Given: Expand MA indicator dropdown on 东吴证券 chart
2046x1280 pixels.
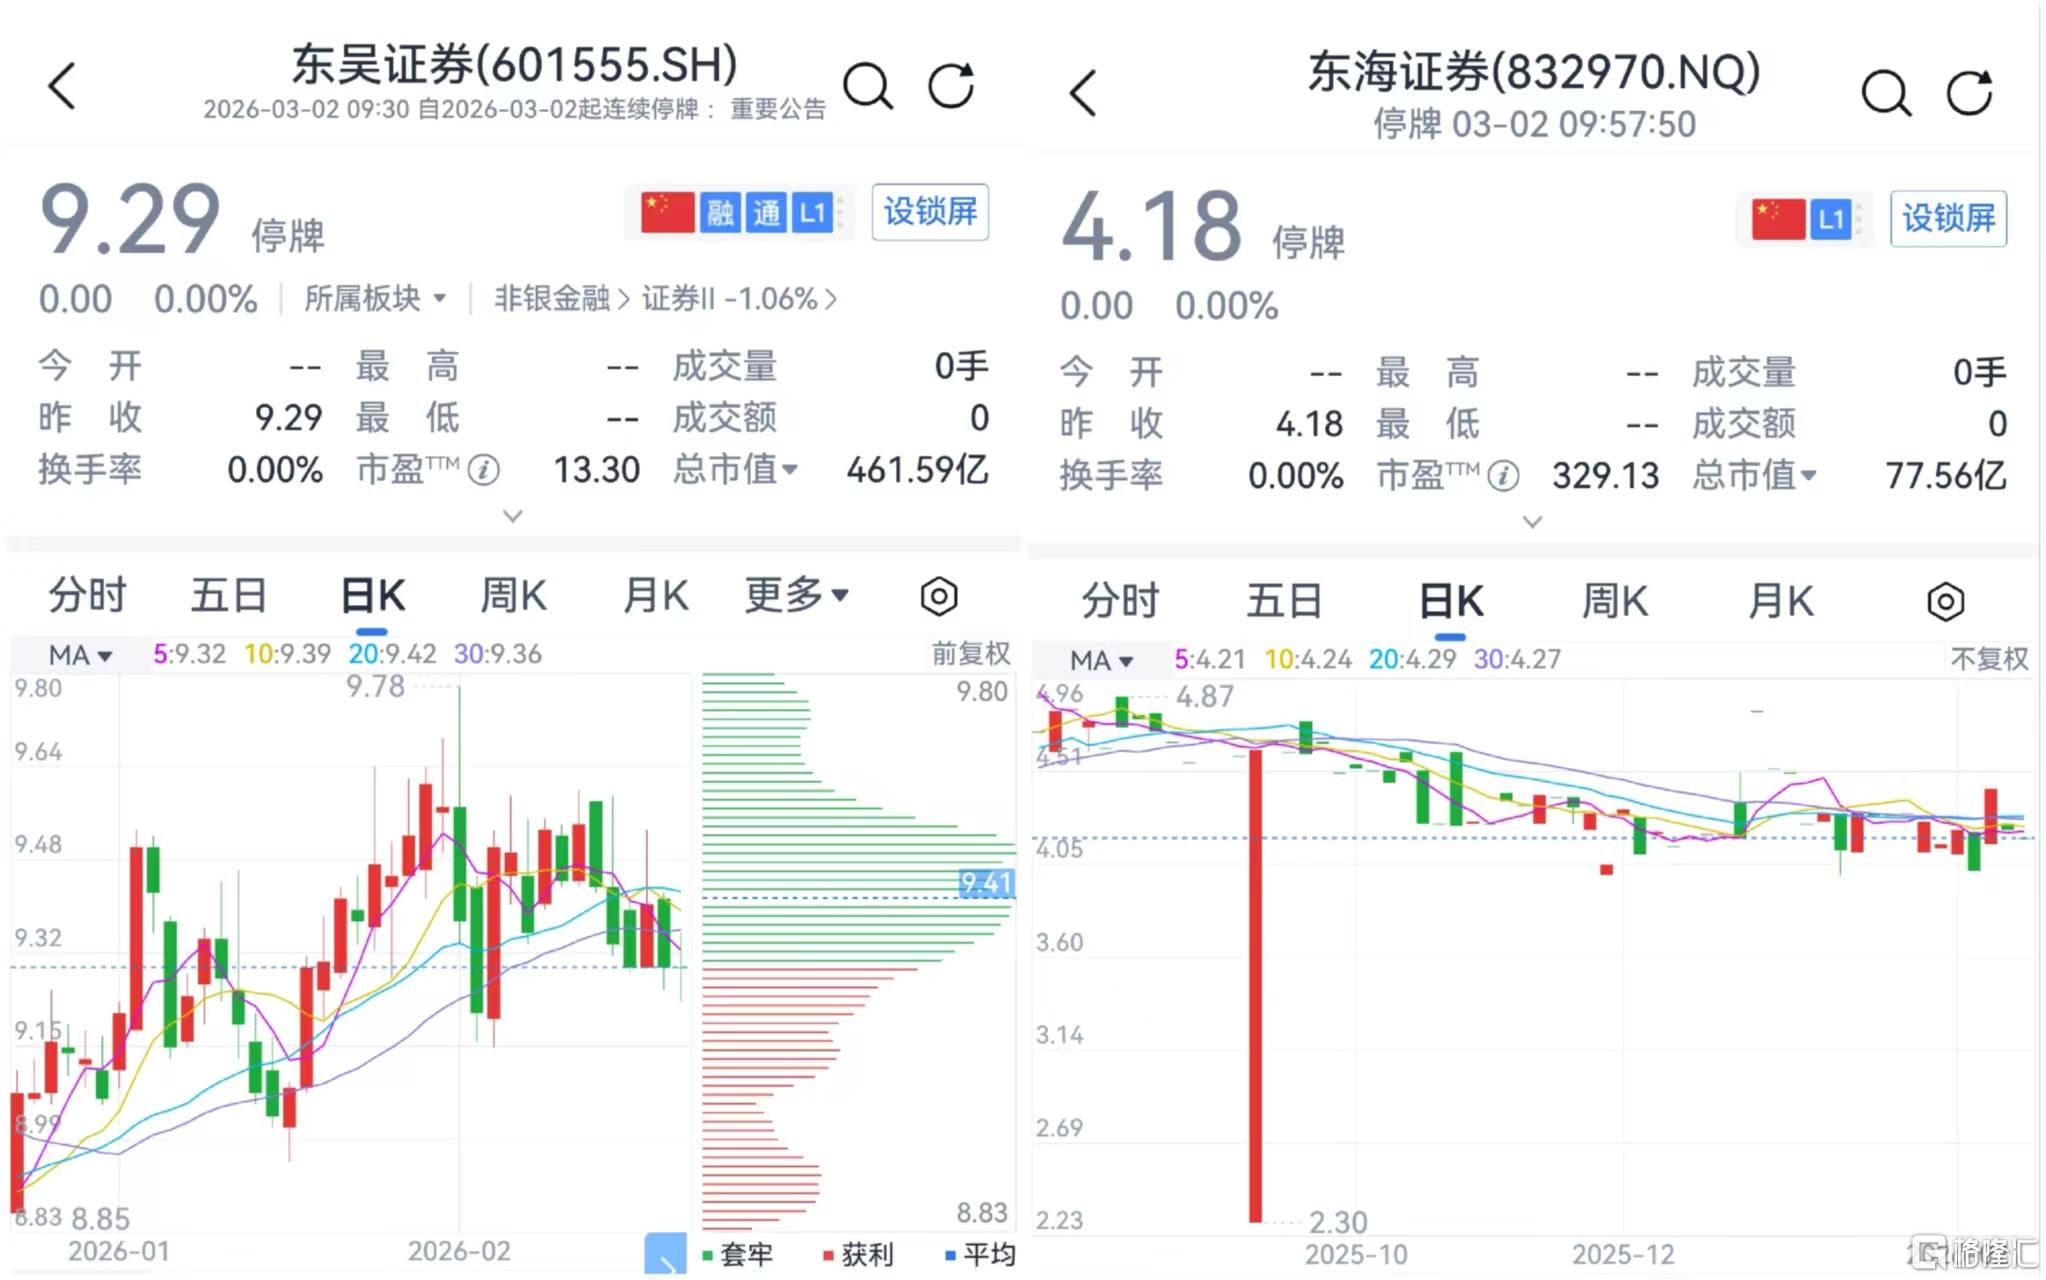Looking at the screenshot, I should [76, 655].
